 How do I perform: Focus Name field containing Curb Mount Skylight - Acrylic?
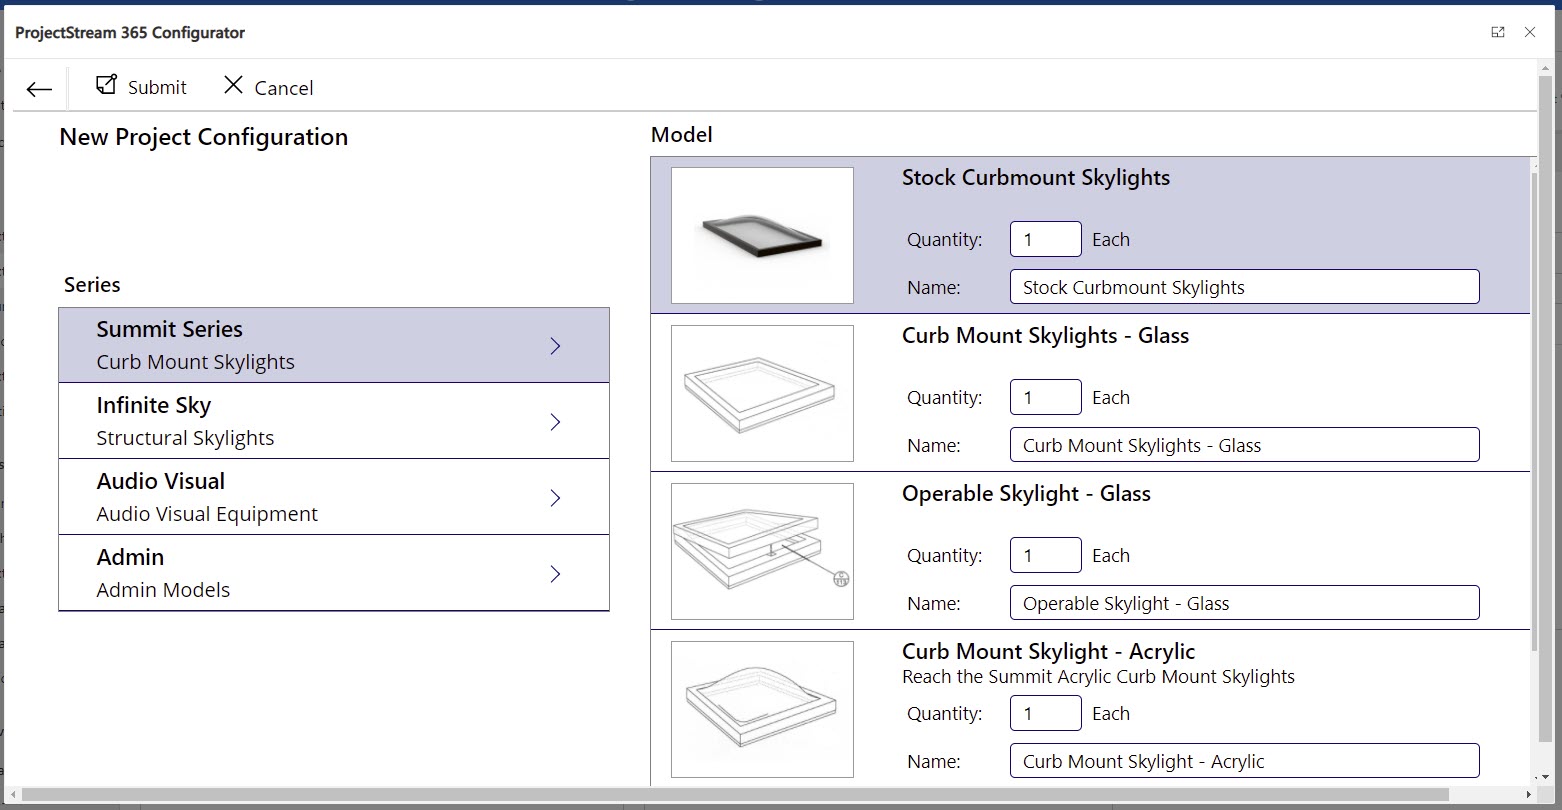[1244, 761]
